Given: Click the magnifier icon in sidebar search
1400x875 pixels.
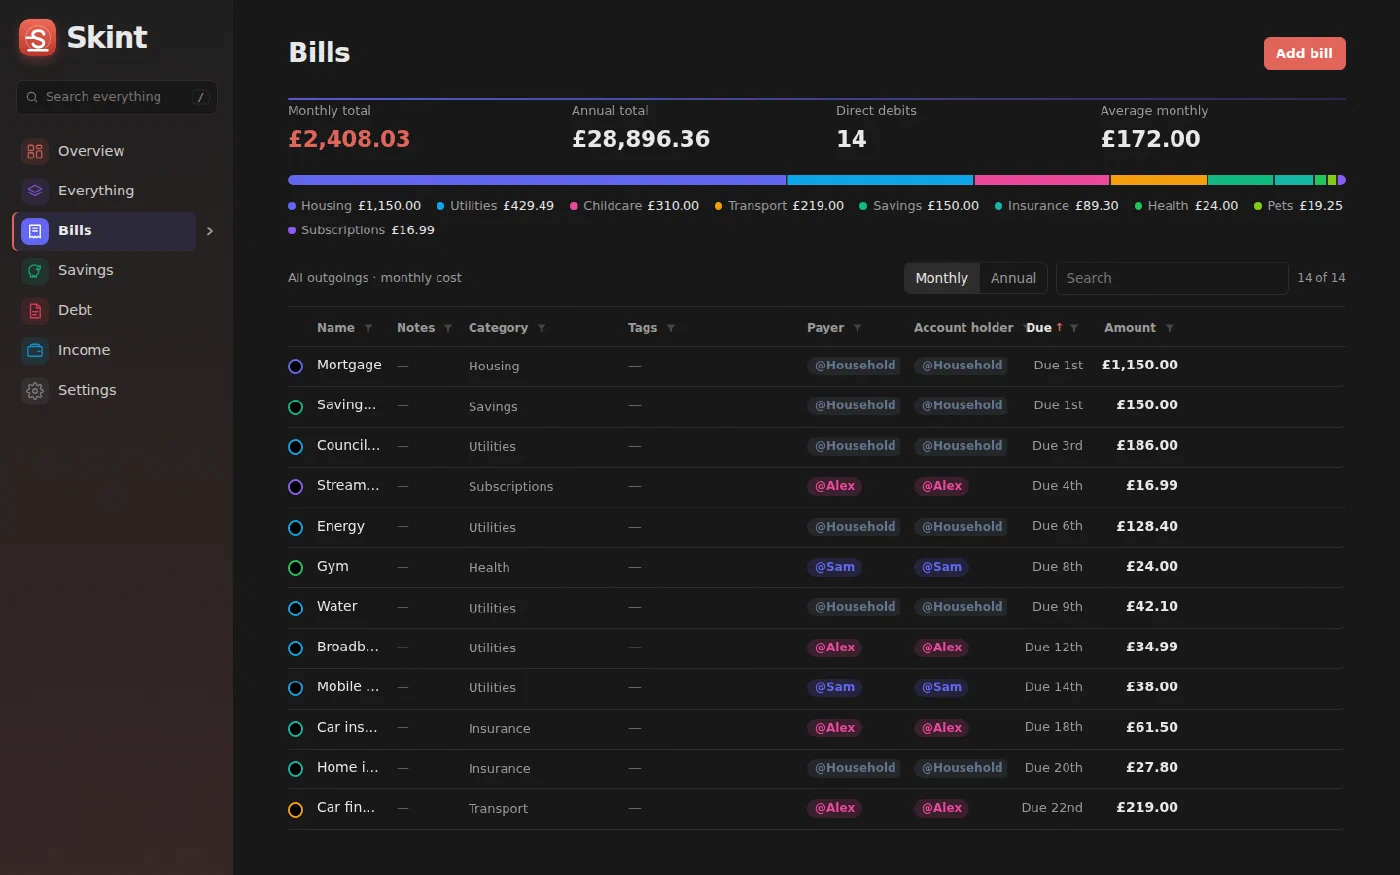Looking at the screenshot, I should click(33, 97).
